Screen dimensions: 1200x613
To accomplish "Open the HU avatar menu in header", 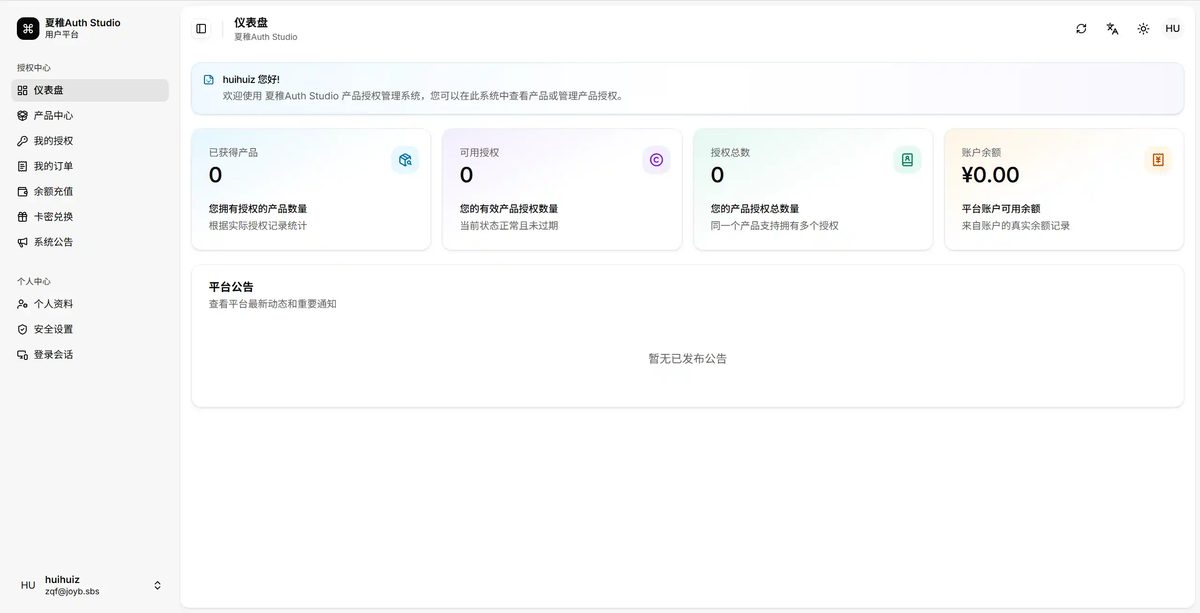I will pos(1173,29).
